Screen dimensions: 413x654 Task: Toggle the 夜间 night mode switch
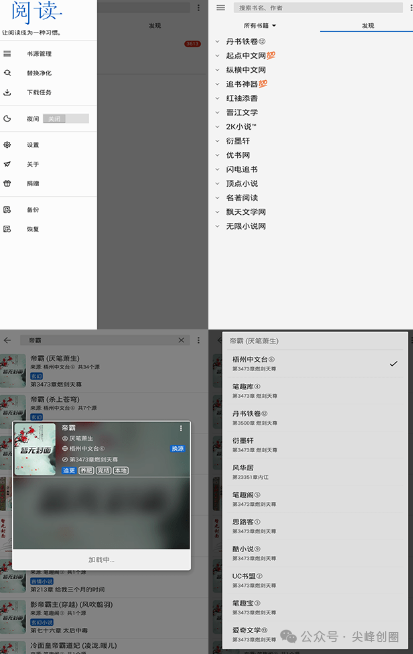(66, 119)
